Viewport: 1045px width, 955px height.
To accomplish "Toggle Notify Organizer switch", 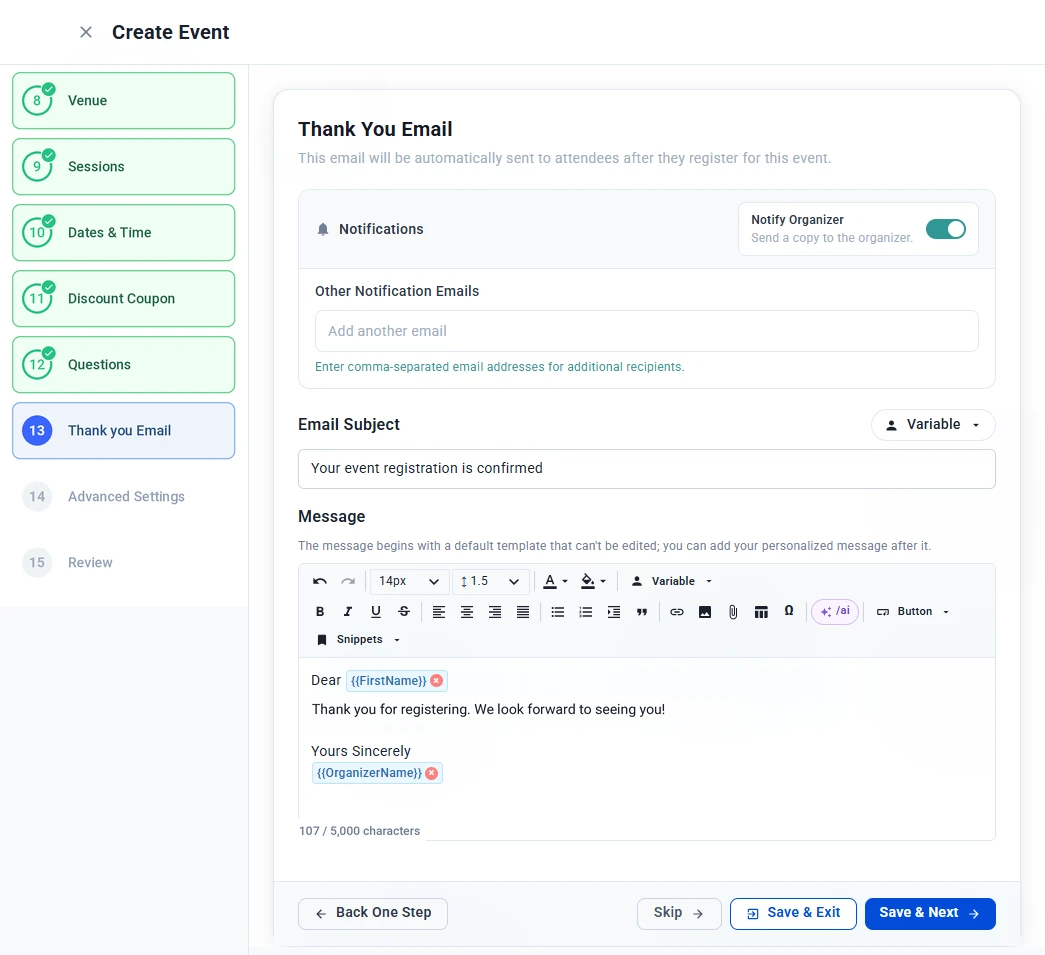I will click(945, 229).
